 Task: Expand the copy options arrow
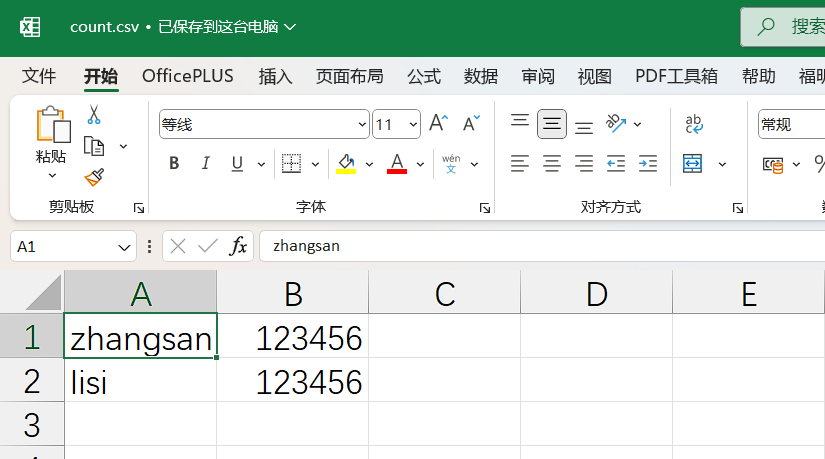click(x=123, y=146)
